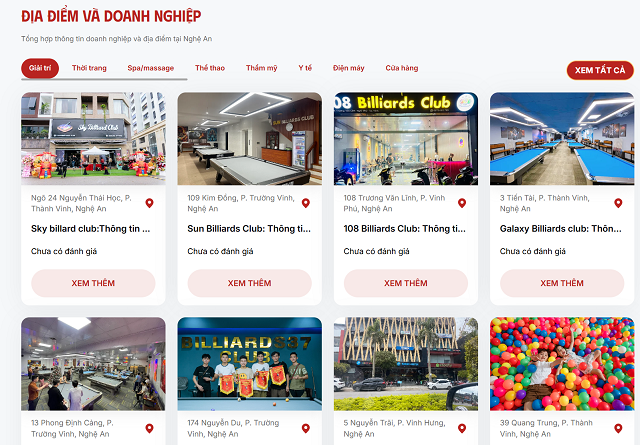Screen dimensions: 640x445
Task: Click the XEM TẤT CẢ button
Action: click(600, 70)
